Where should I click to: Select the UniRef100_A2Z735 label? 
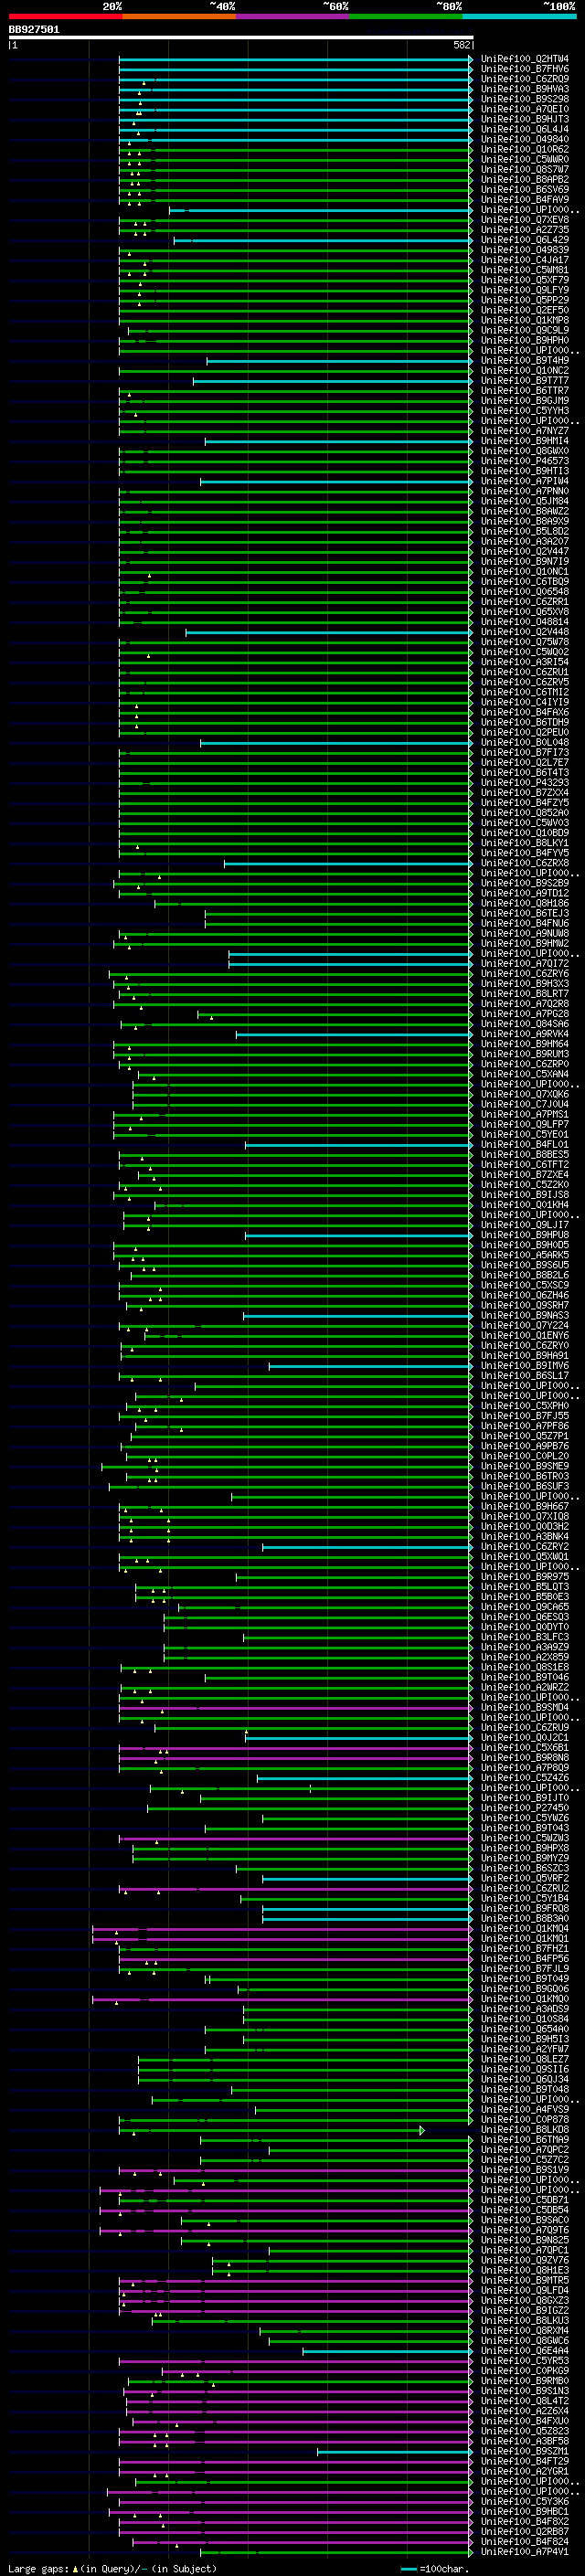point(525,230)
